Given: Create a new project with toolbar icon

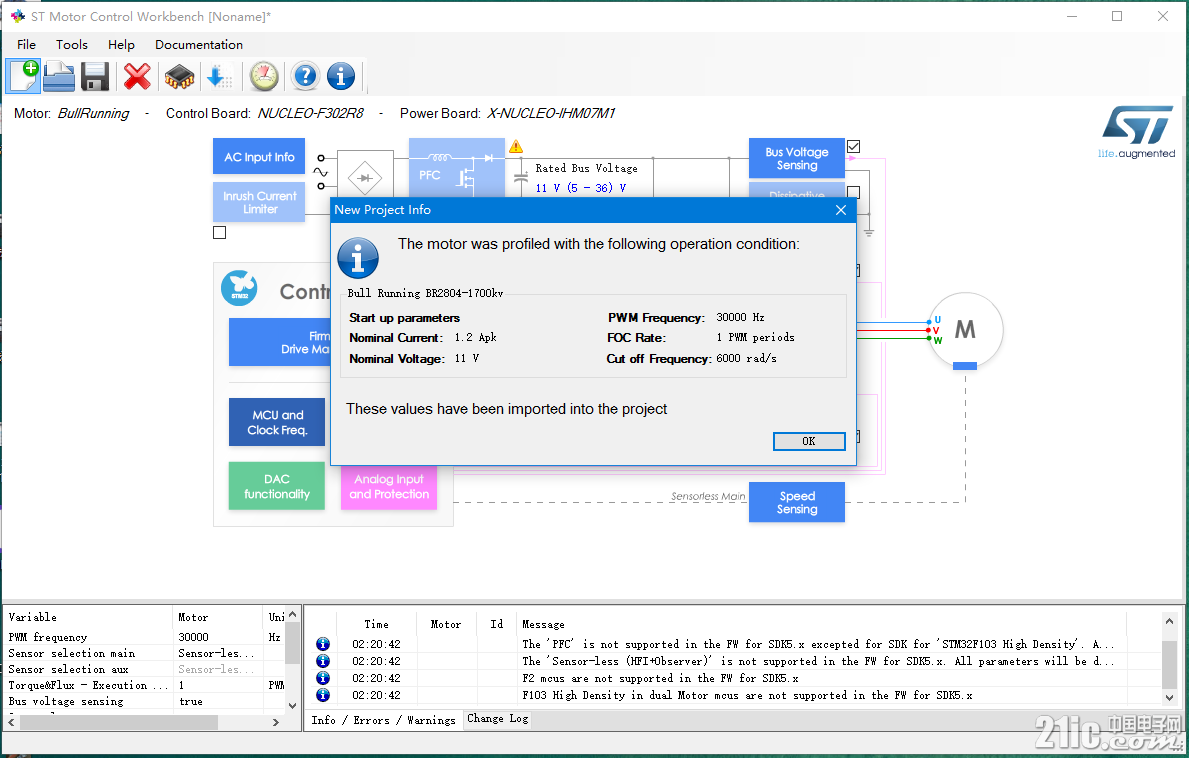Looking at the screenshot, I should 24,77.
